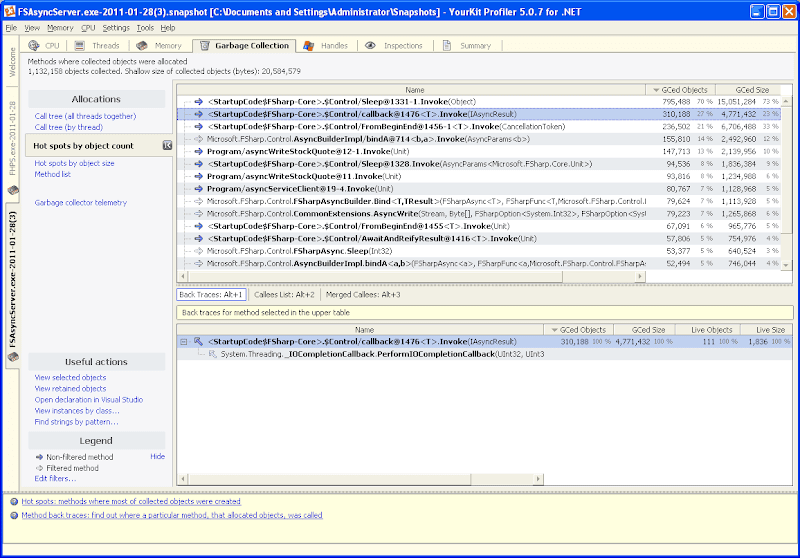Open the Welcome side tab

tap(13, 63)
